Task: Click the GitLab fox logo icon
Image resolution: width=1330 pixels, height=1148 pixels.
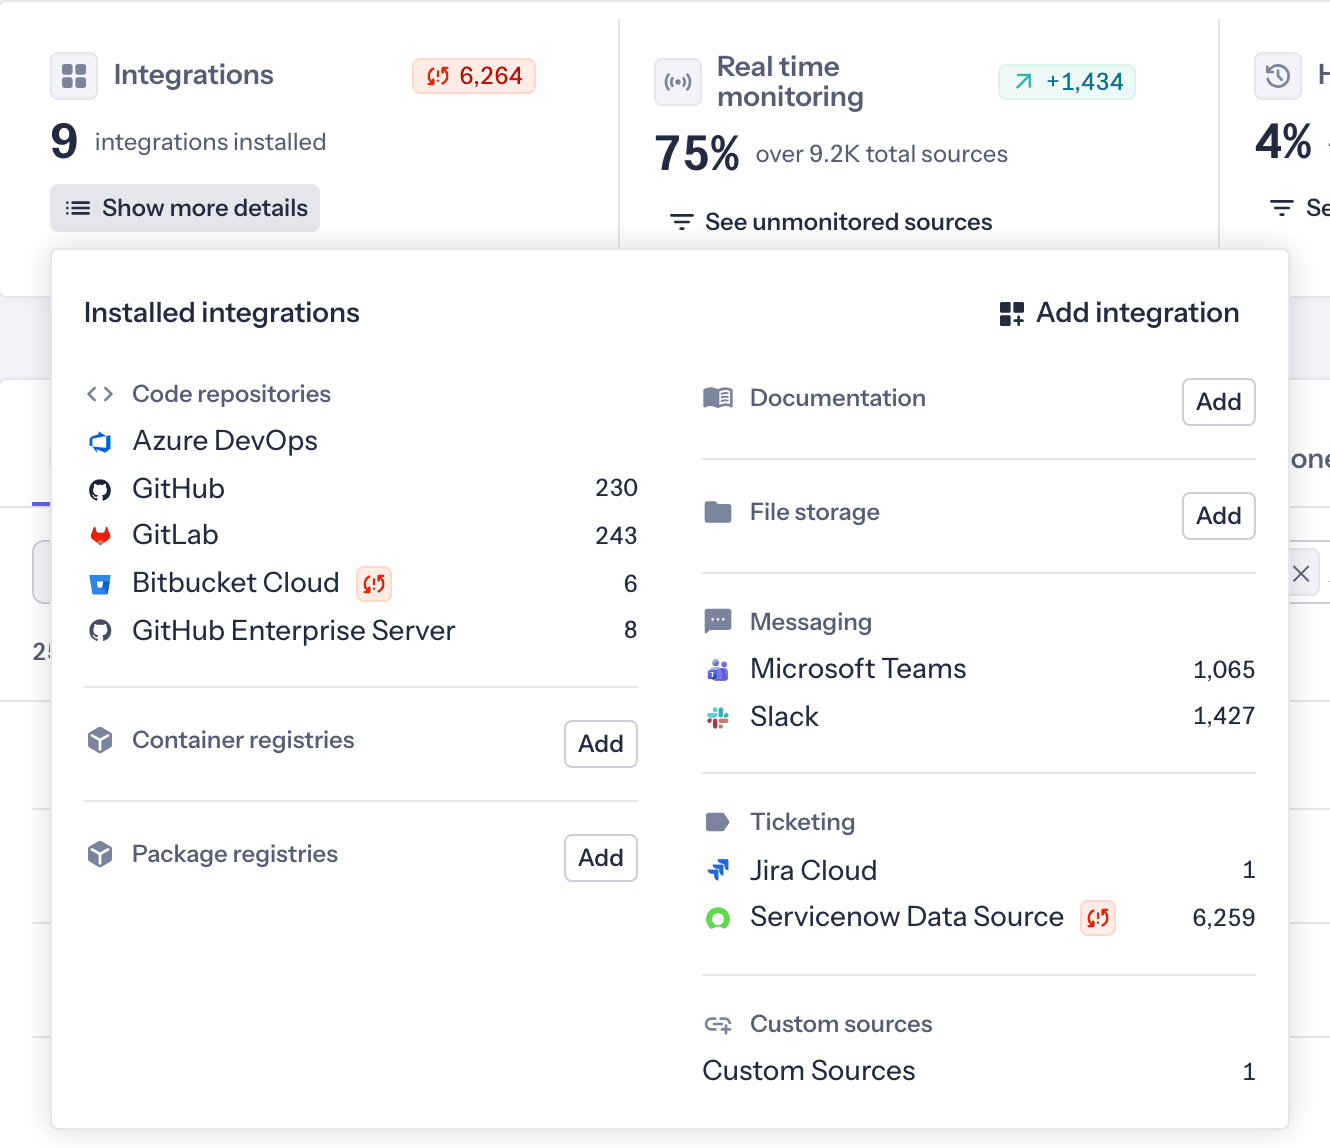Action: 100,536
